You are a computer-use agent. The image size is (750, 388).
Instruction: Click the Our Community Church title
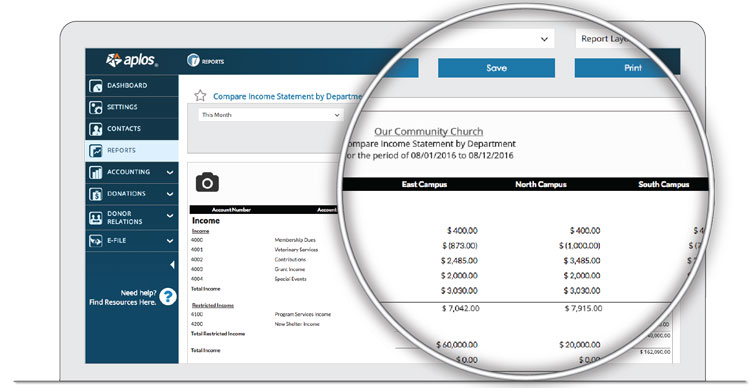pyautogui.click(x=429, y=132)
